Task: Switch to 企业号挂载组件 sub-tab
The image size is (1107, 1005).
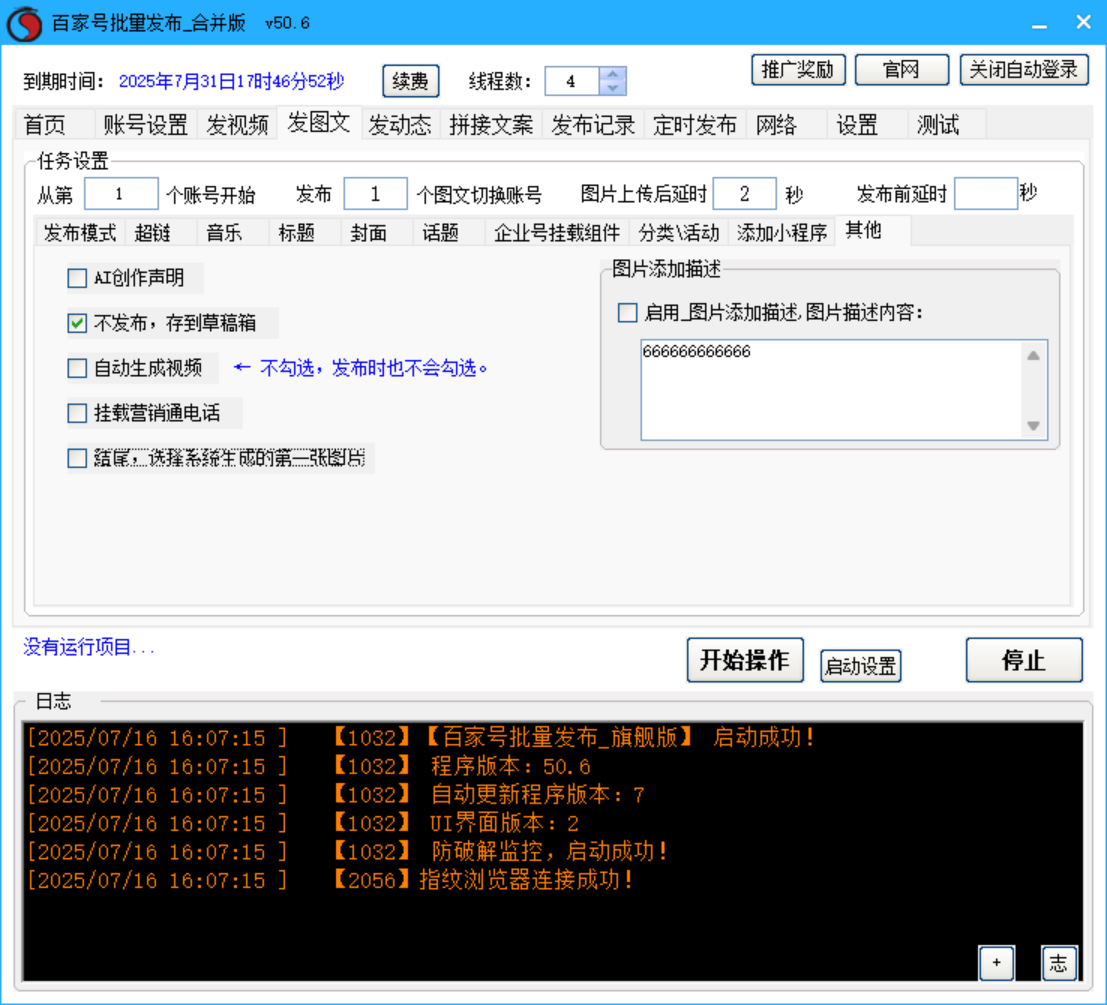Action: (x=557, y=232)
